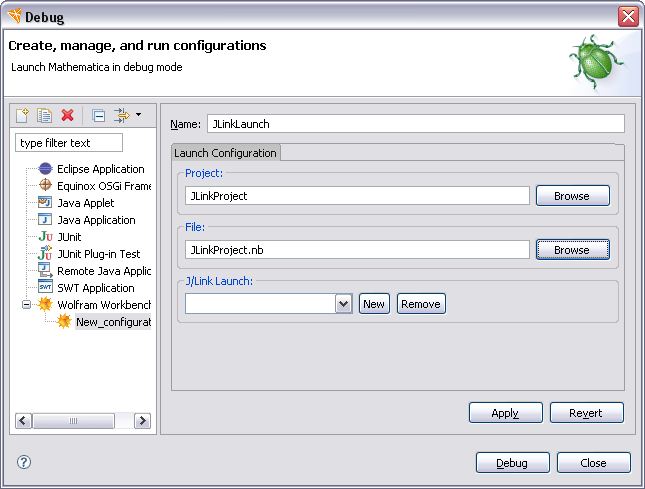The width and height of the screenshot is (645, 489).
Task: Click Browse next to Project field
Action: tap(573, 196)
